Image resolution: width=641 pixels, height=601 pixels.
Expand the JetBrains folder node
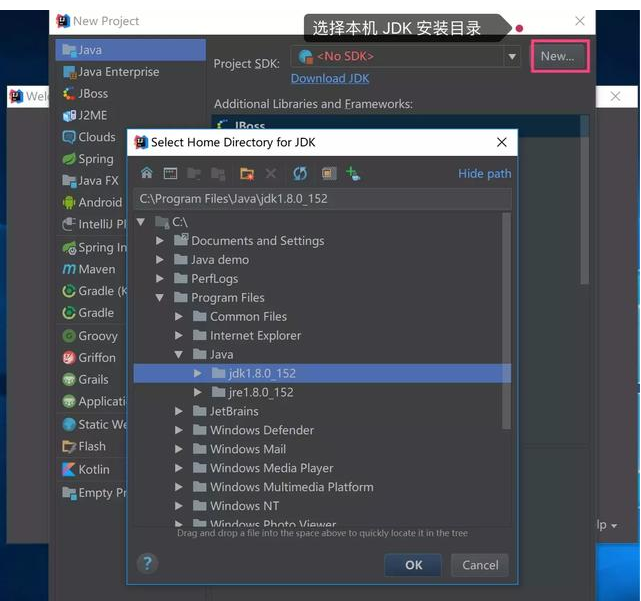tap(179, 411)
